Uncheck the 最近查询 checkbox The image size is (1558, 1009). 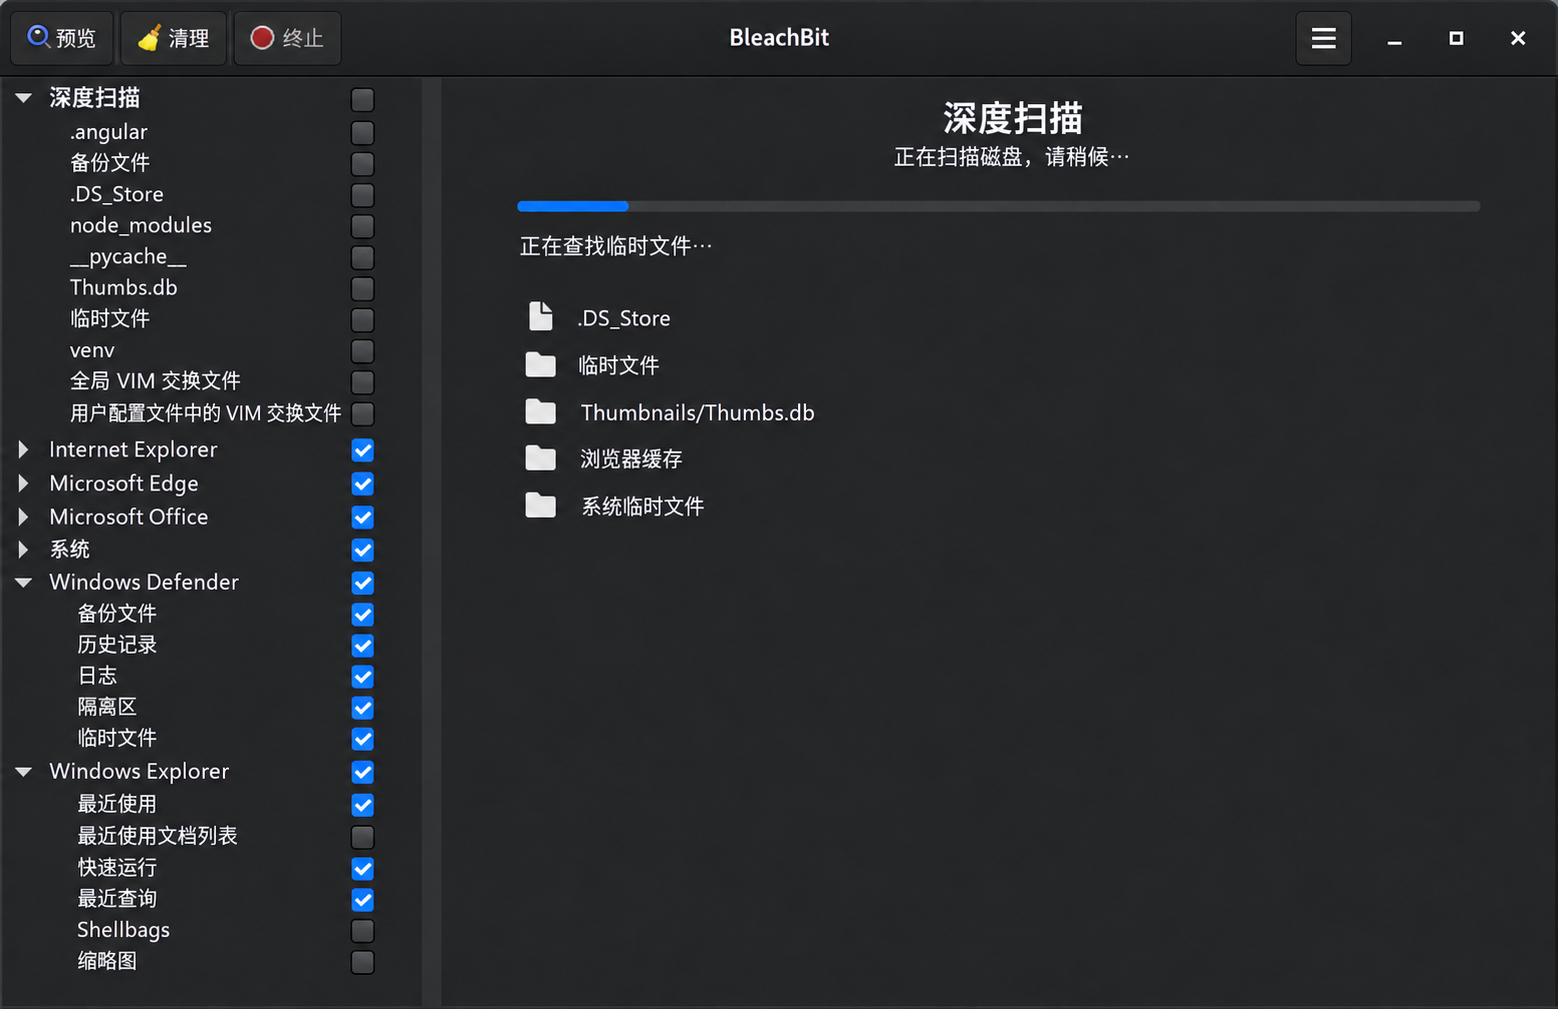pos(363,899)
